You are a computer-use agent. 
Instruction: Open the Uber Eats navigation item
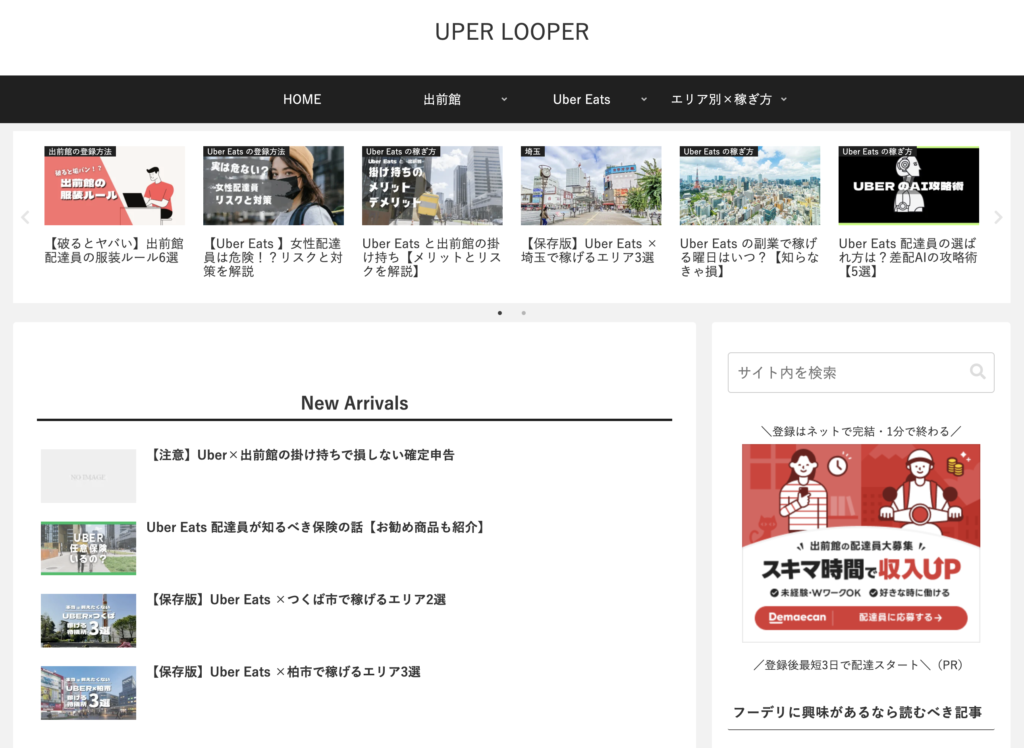coord(581,99)
